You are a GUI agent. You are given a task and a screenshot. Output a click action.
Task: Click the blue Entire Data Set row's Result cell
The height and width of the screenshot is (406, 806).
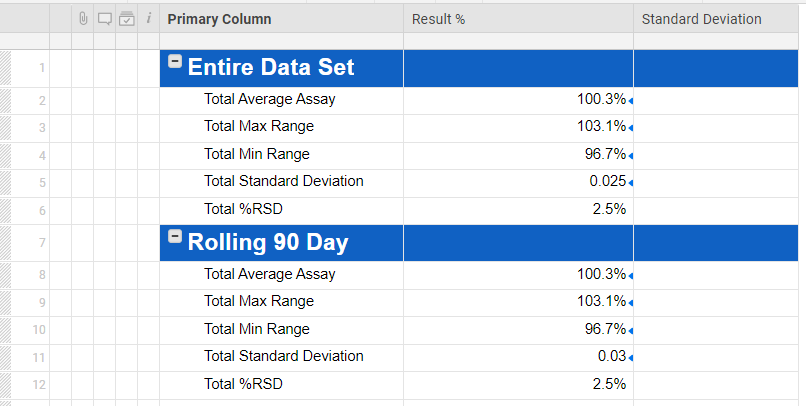(x=518, y=68)
